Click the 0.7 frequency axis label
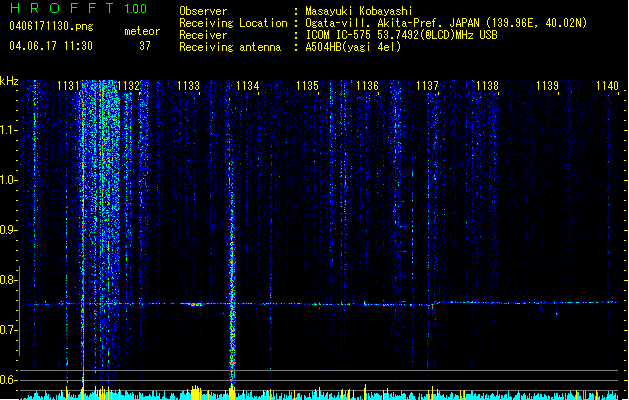Screen dimensions: 629x400 [x=9, y=330]
